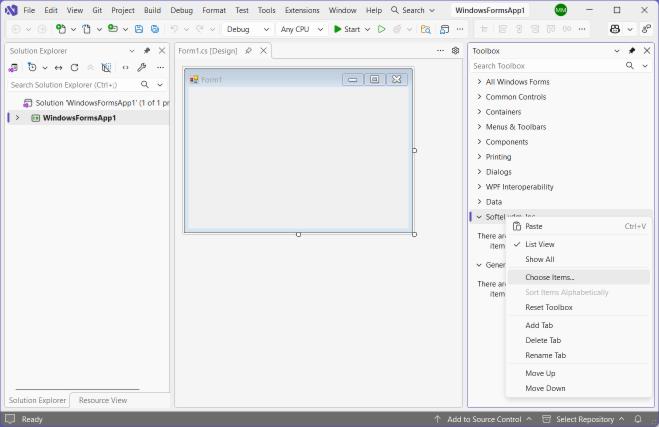Click the New Project toolbar icon
This screenshot has height=427, width=659.
(x=61, y=29)
